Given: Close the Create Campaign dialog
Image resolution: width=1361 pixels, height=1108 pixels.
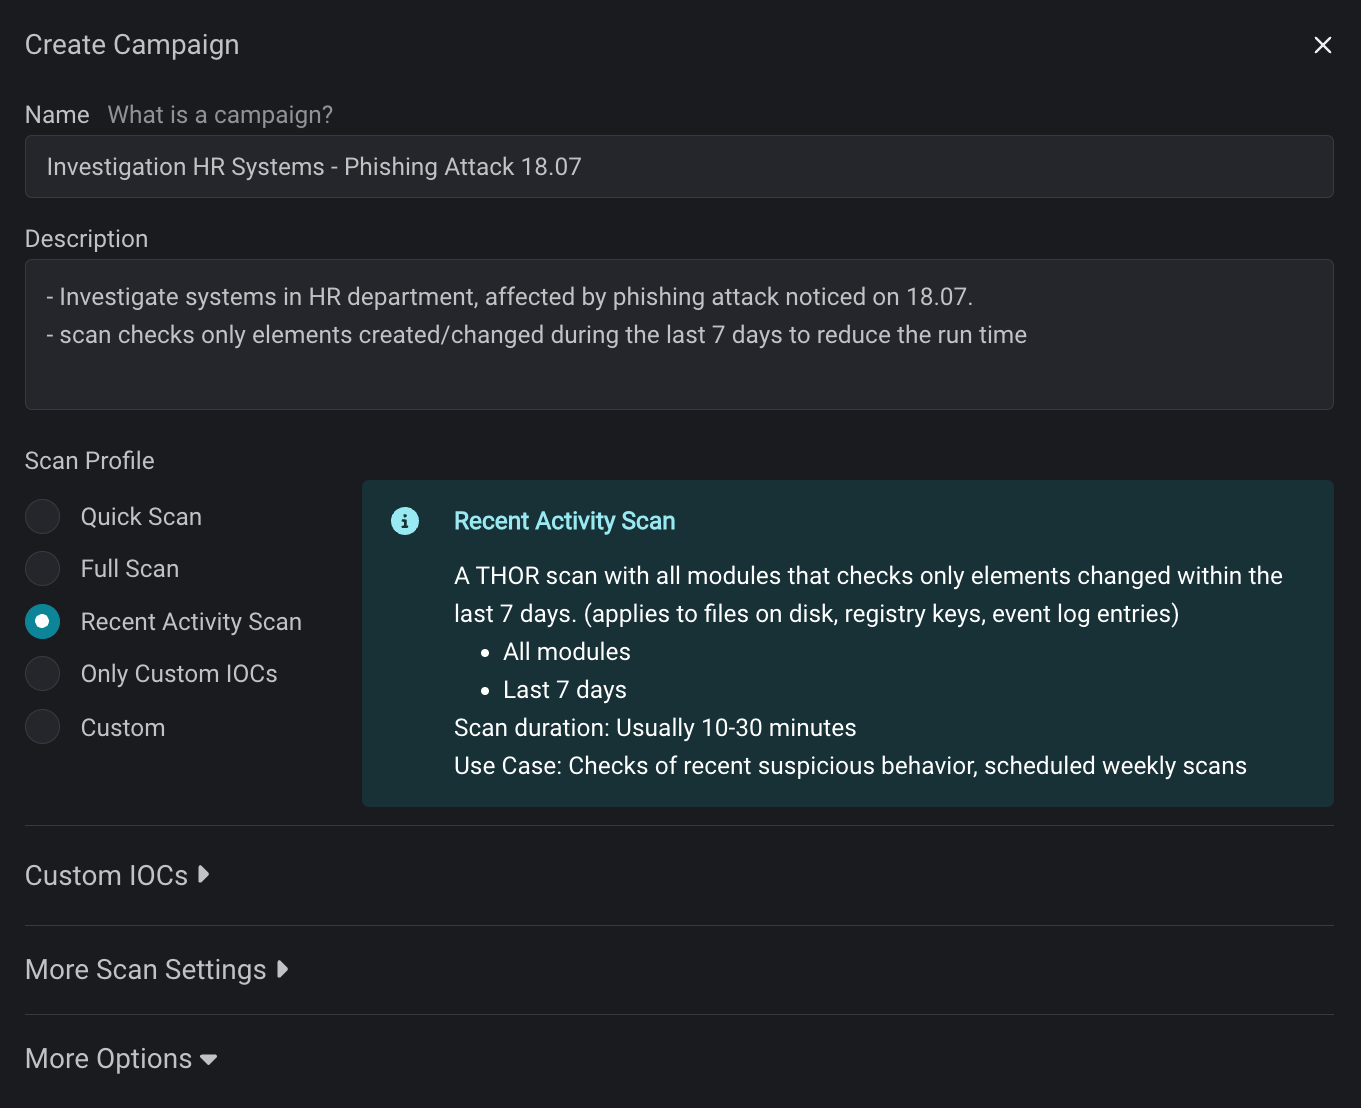Looking at the screenshot, I should coord(1322,45).
